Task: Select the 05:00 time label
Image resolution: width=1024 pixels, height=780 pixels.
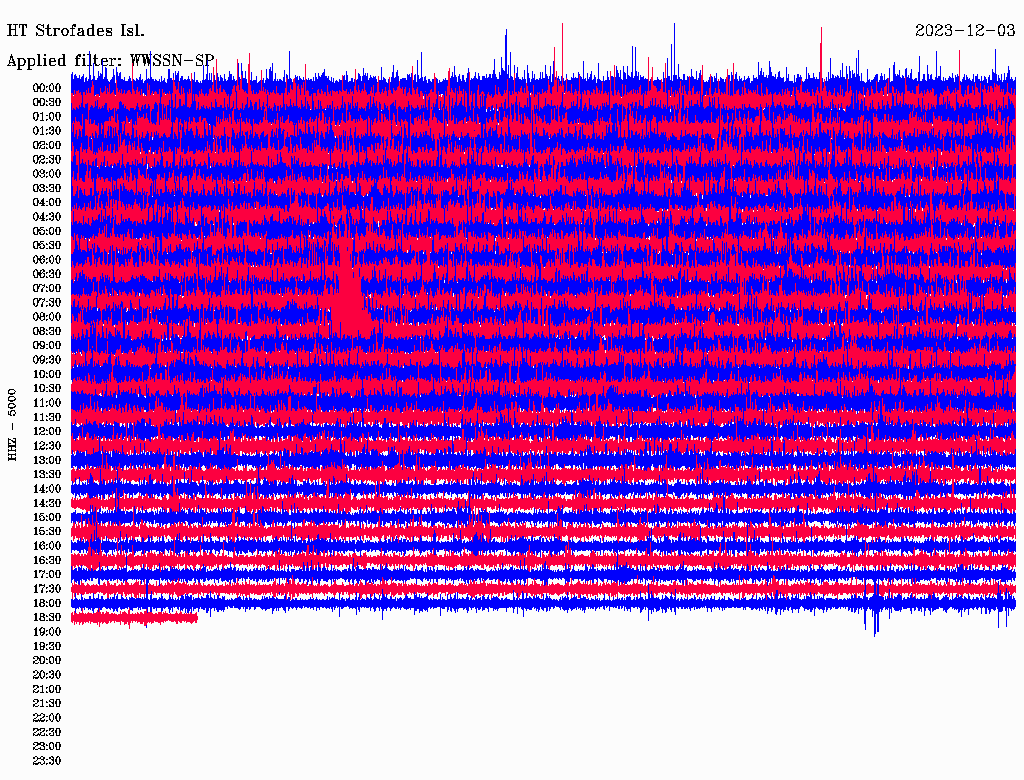Action: tap(47, 231)
